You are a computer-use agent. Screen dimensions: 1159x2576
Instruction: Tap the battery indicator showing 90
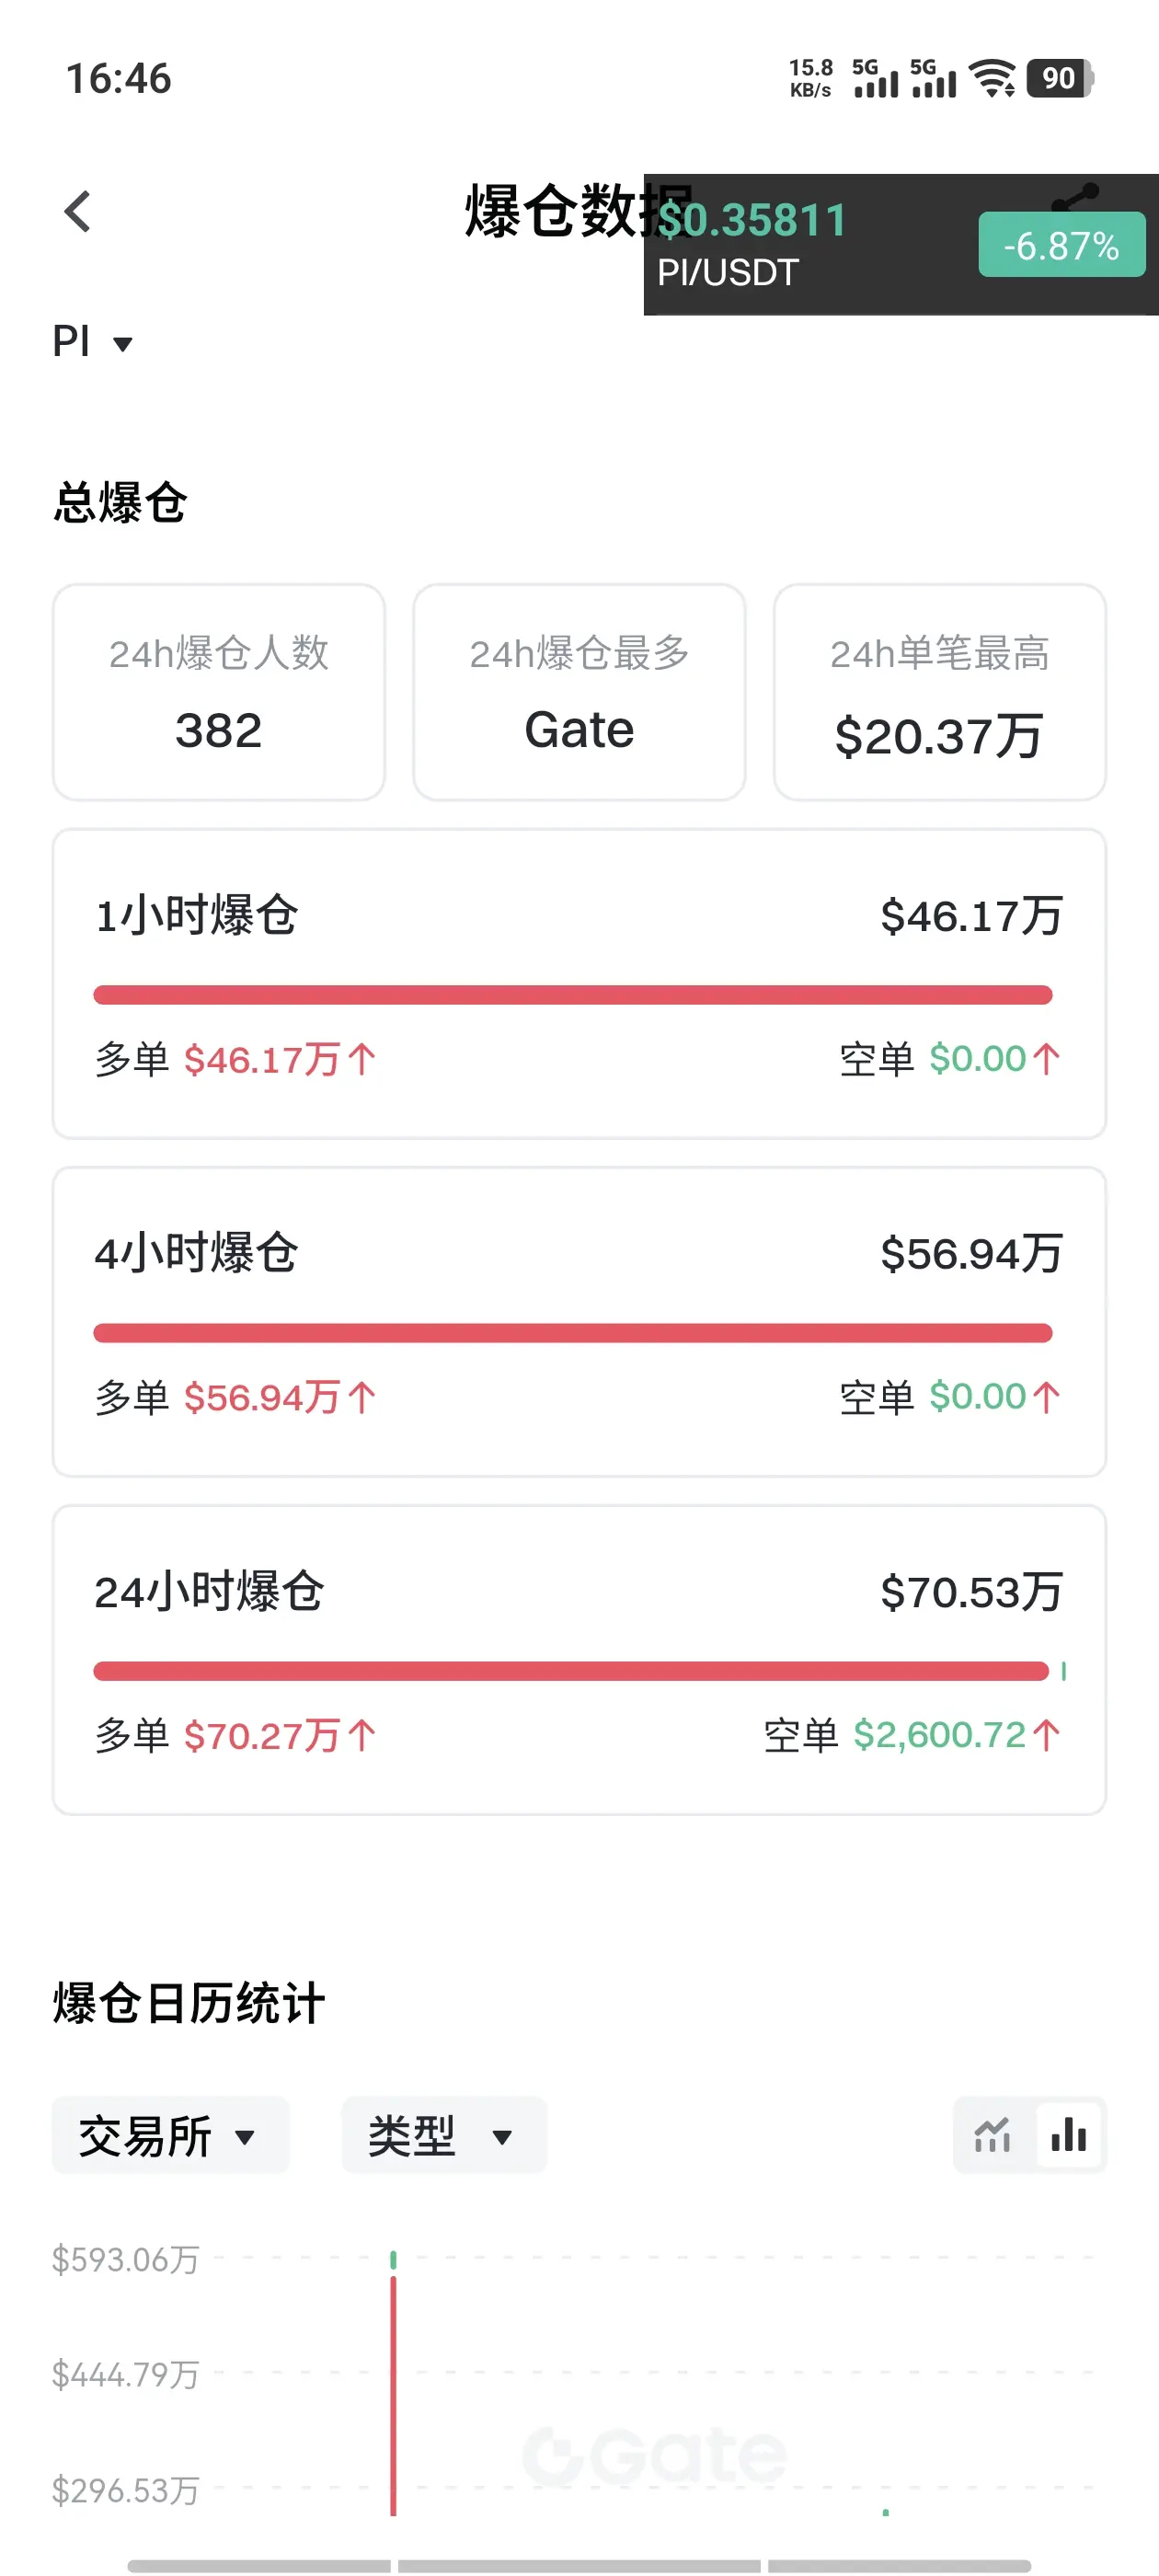click(1060, 78)
